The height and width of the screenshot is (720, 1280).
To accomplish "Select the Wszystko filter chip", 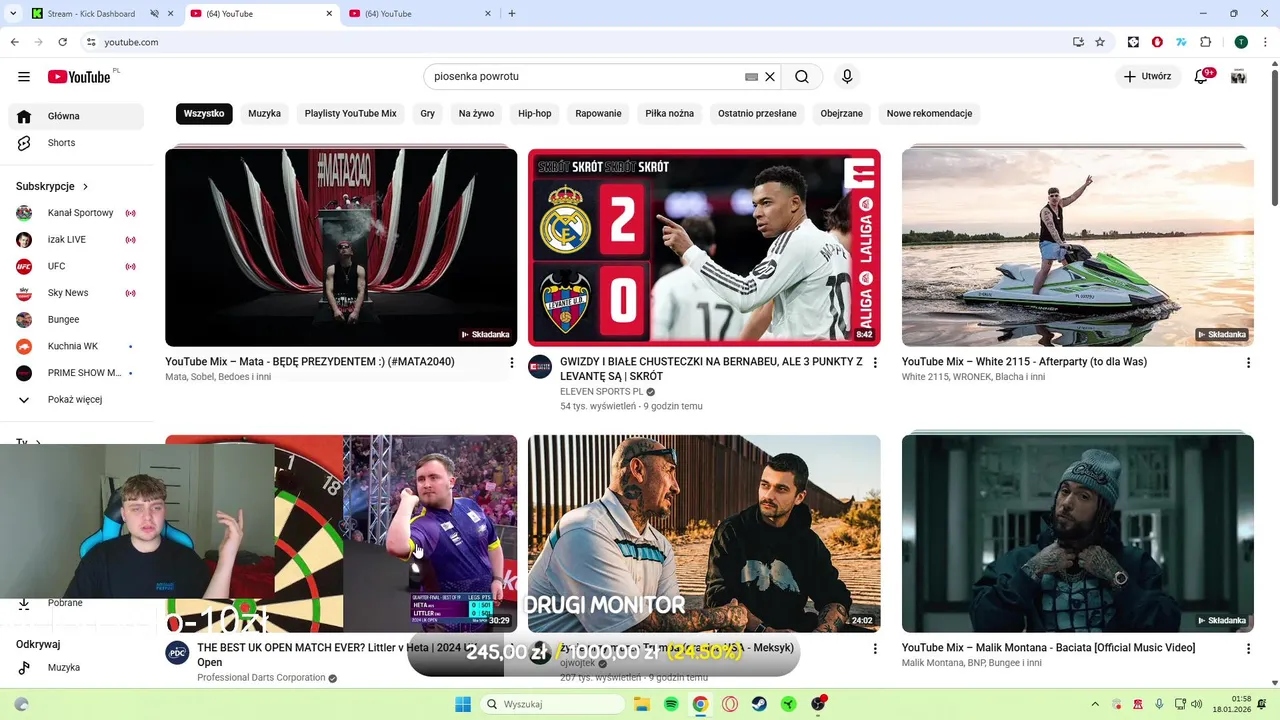I will tap(204, 114).
